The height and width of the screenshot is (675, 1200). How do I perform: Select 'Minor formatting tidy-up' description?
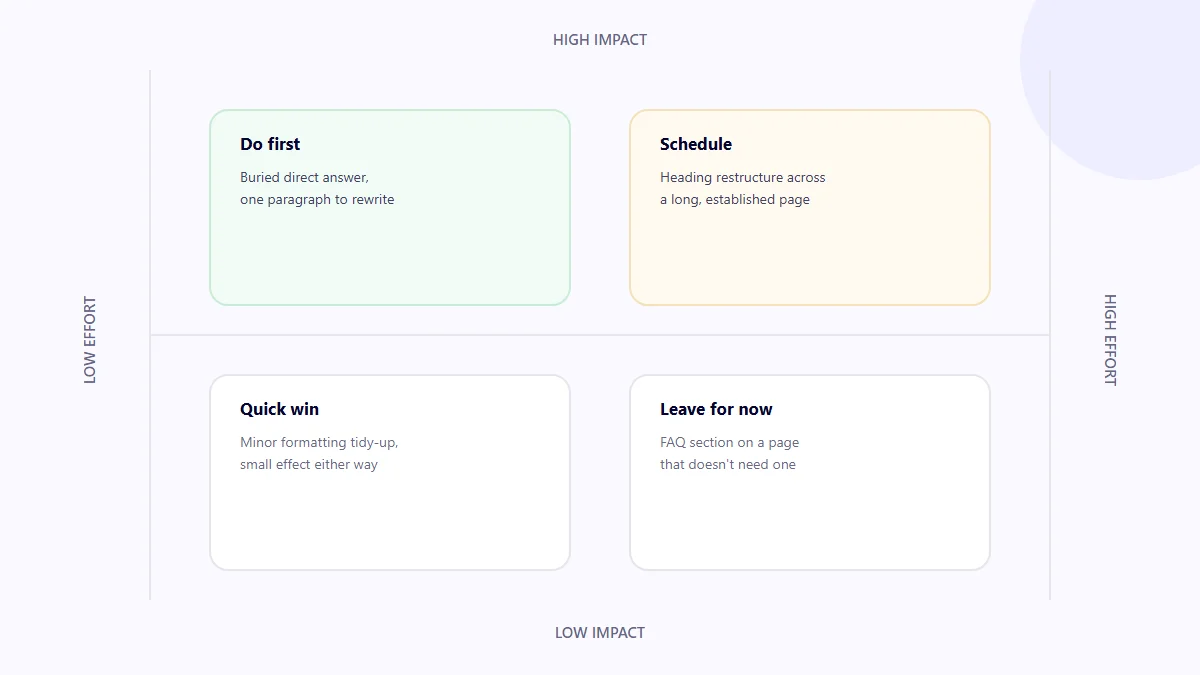(x=319, y=442)
